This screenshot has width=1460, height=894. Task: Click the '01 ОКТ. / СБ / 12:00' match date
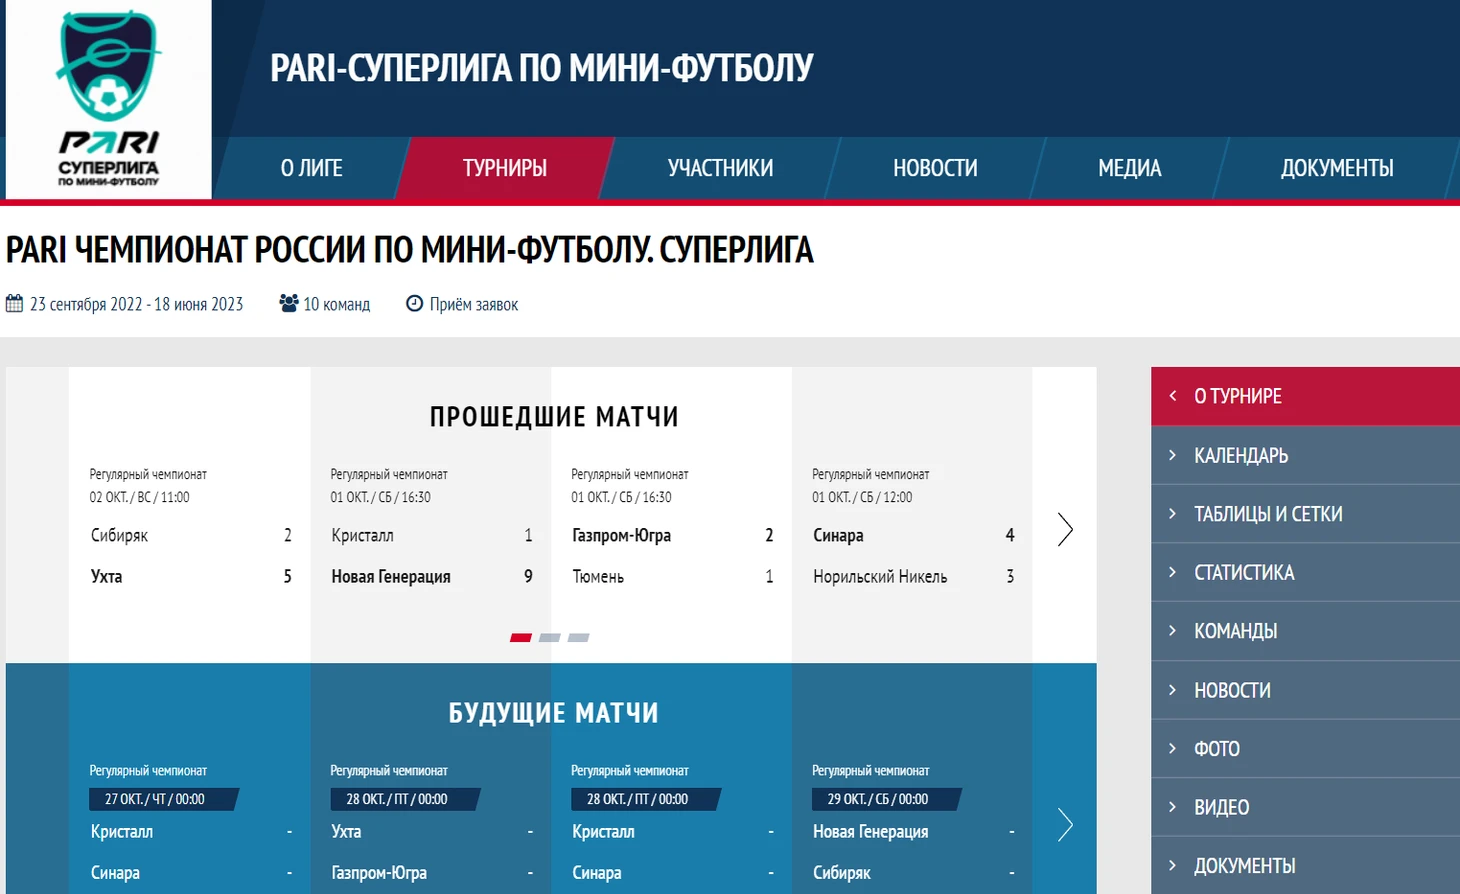tap(862, 497)
